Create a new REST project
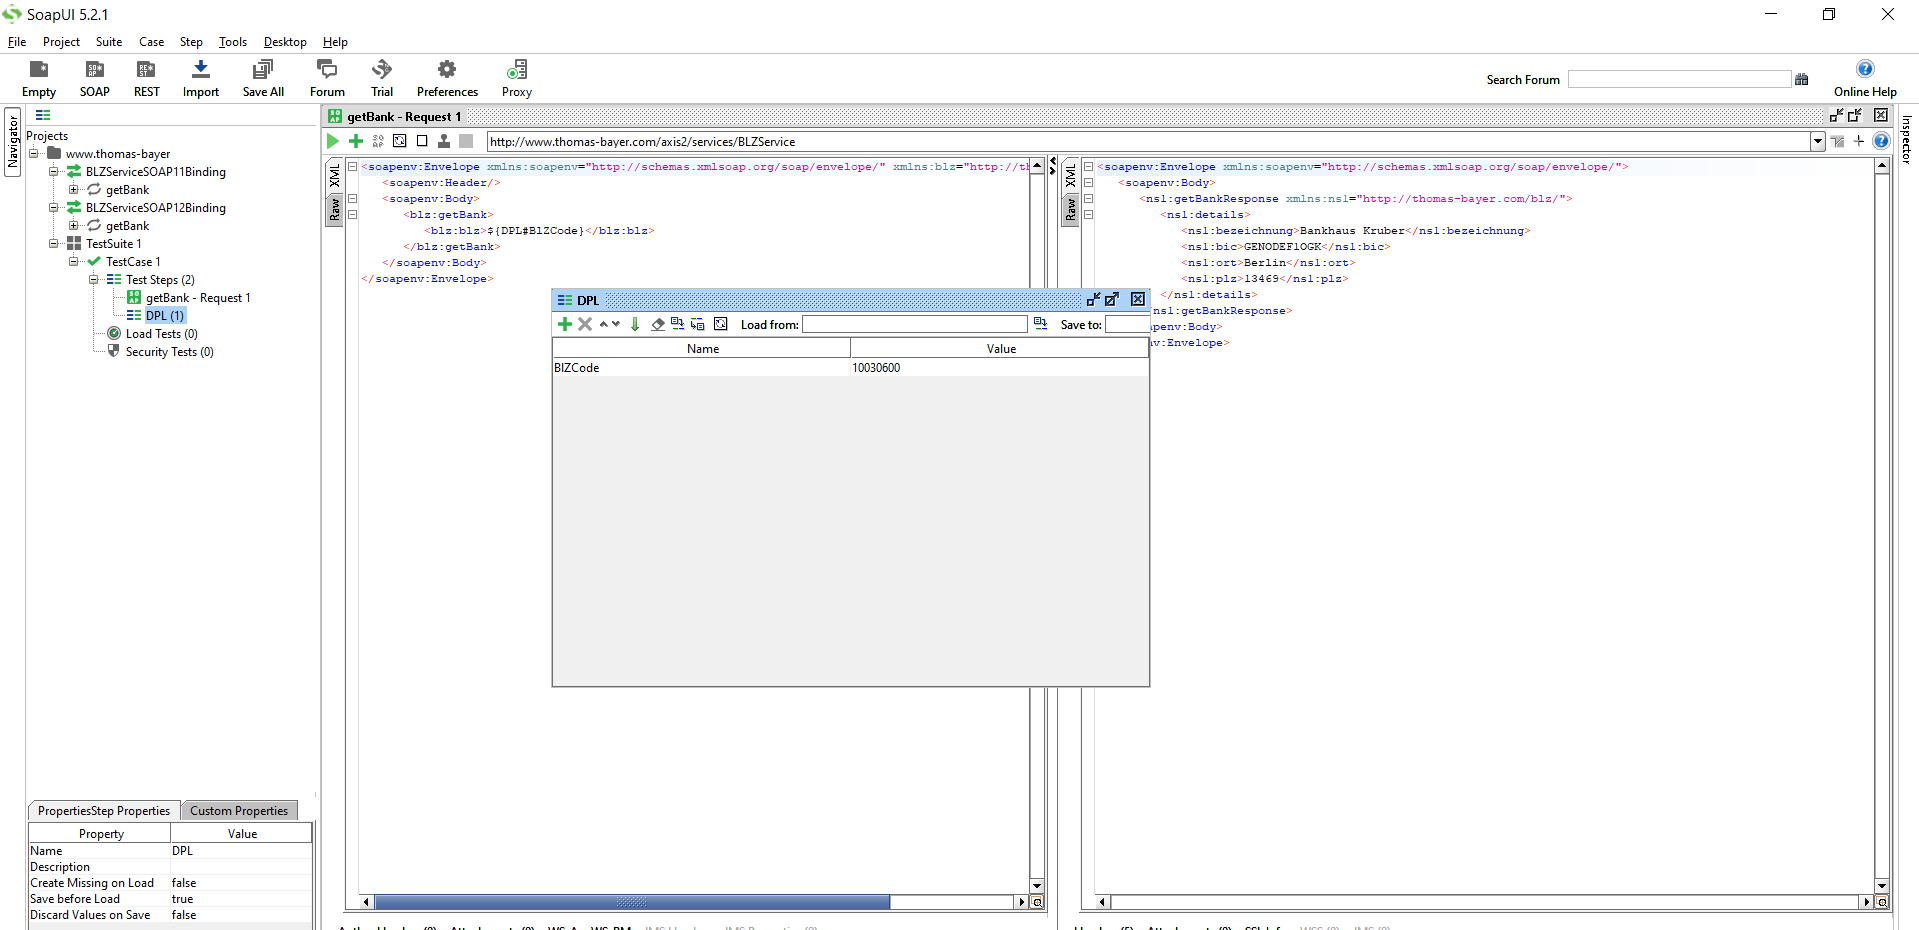Viewport: 1919px width, 930px height. click(147, 78)
